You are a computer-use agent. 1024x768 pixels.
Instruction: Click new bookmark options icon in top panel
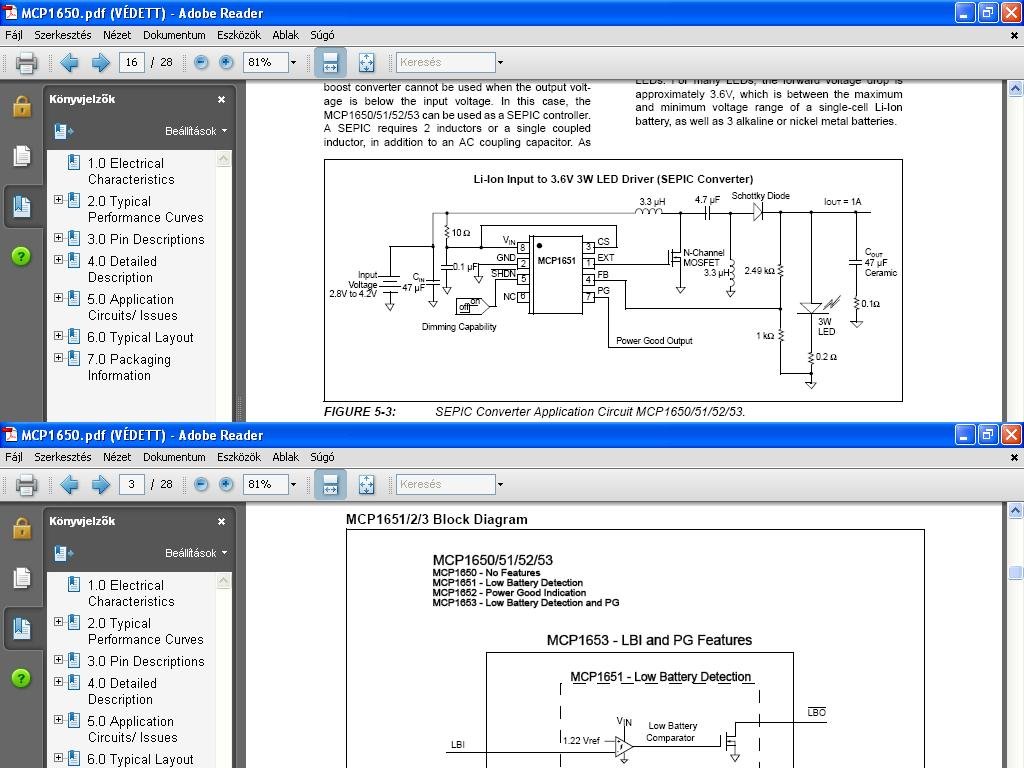tap(63, 131)
